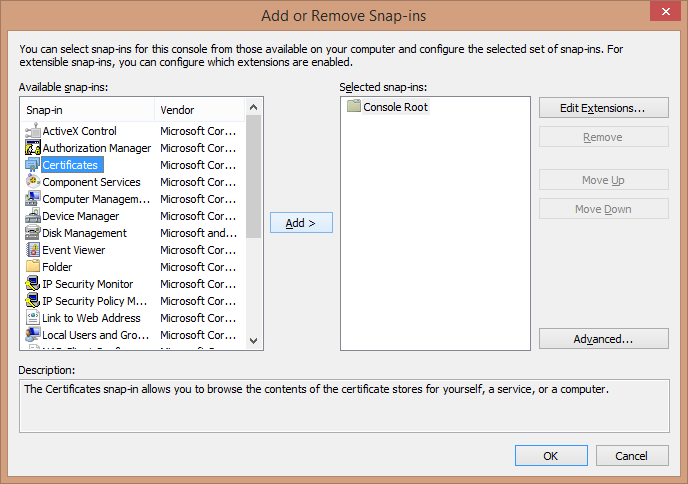Click the Disk Management icon
The width and height of the screenshot is (688, 484).
click(x=32, y=233)
